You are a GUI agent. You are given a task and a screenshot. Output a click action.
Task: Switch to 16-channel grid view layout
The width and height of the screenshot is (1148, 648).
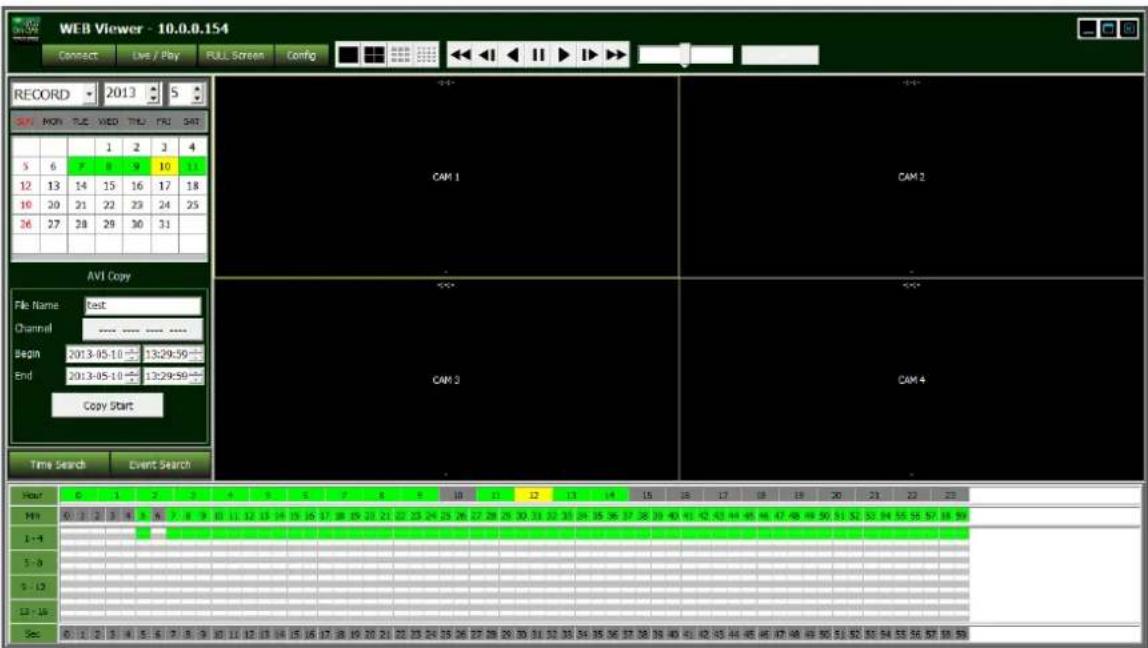click(x=426, y=55)
